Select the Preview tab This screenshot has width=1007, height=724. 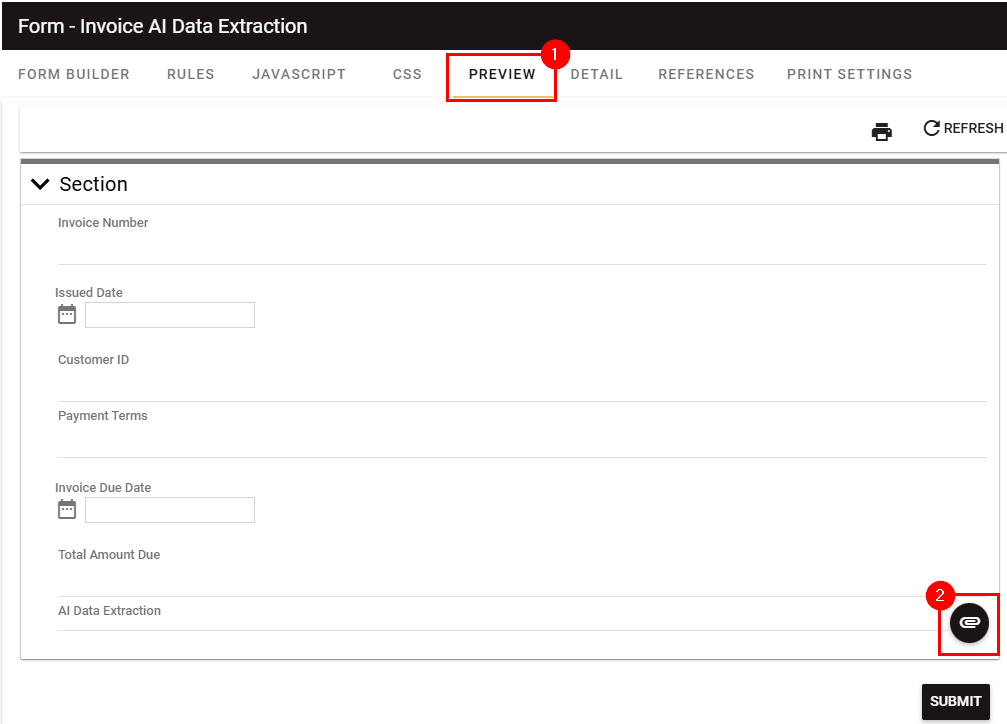point(502,74)
